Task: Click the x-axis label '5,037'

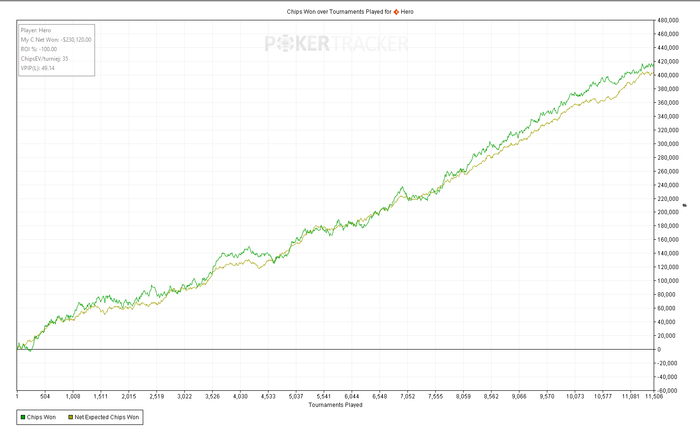Action: click(296, 396)
